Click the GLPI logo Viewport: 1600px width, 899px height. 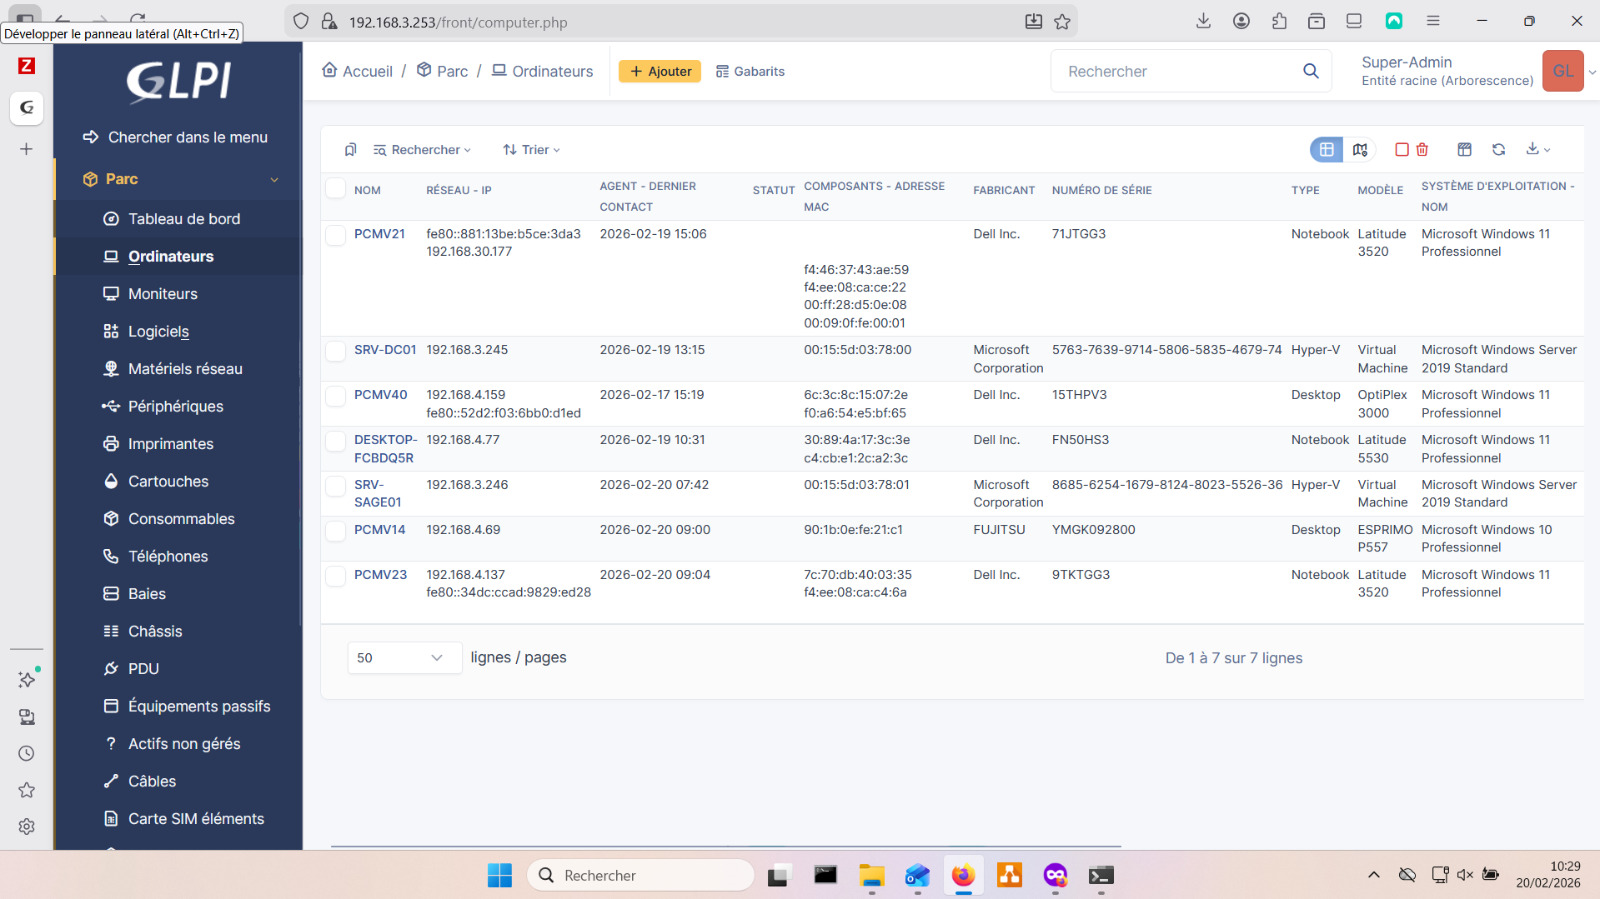(x=178, y=82)
